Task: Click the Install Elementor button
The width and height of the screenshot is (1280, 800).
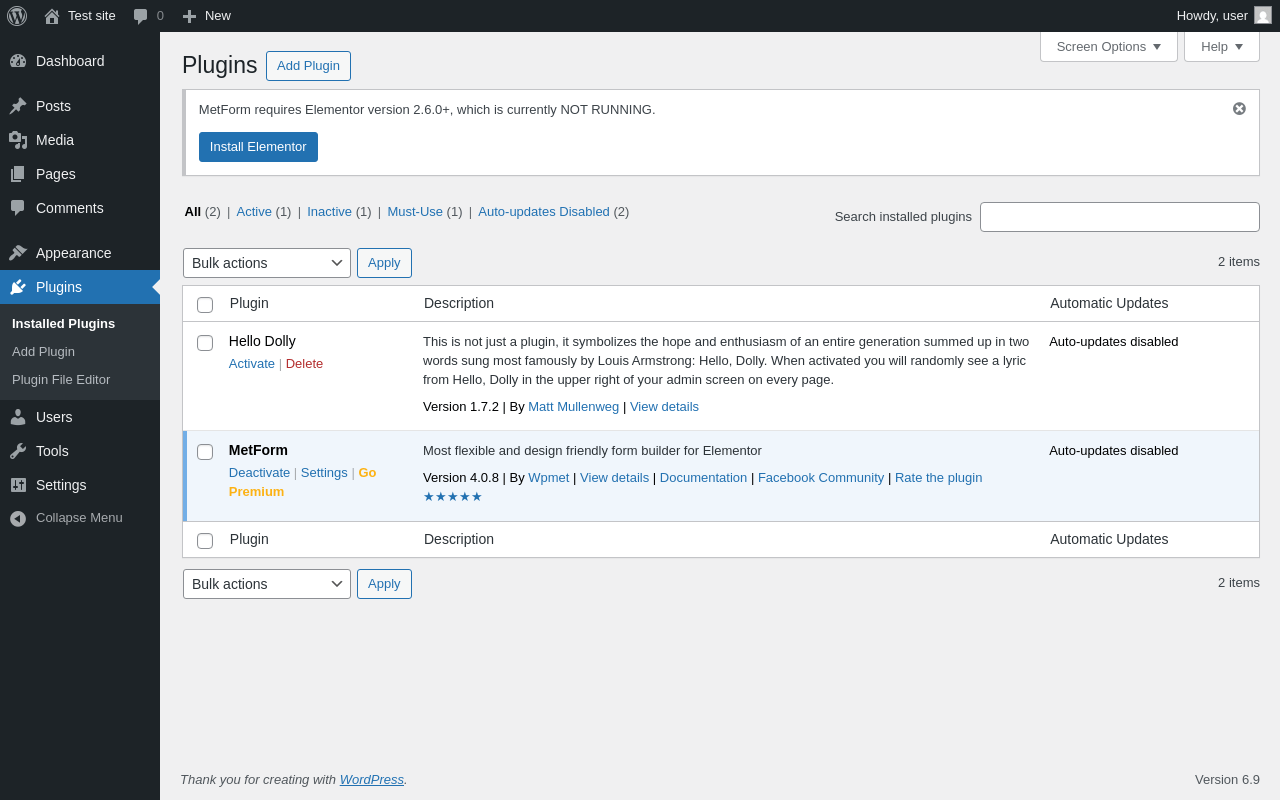Action: [258, 147]
